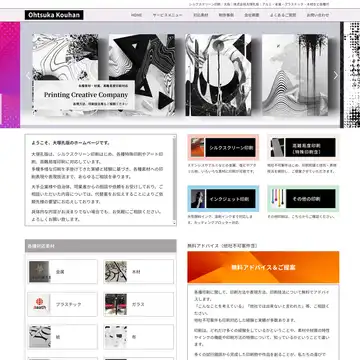Click the metal plate thumbnail image
360x360 pixels.
click(x=40, y=272)
